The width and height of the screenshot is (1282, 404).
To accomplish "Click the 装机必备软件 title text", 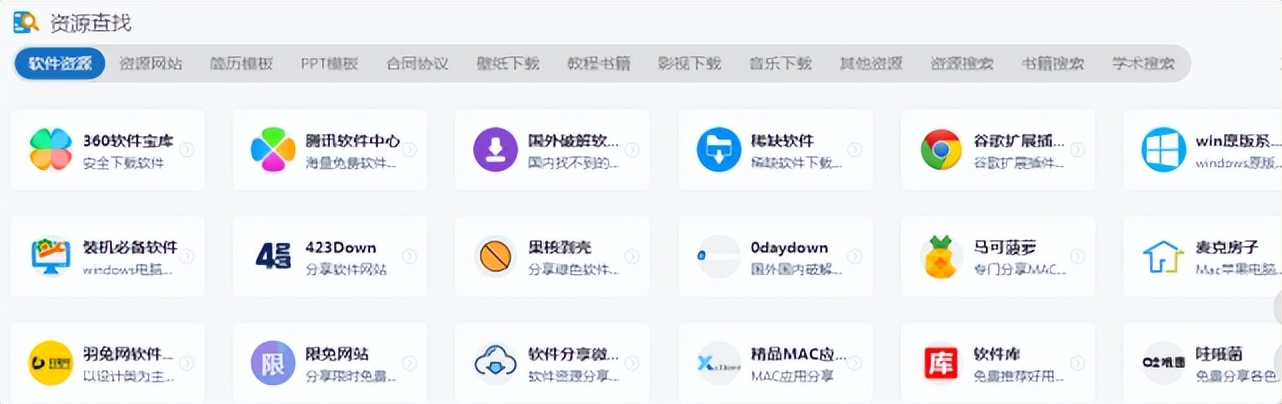I will (130, 248).
